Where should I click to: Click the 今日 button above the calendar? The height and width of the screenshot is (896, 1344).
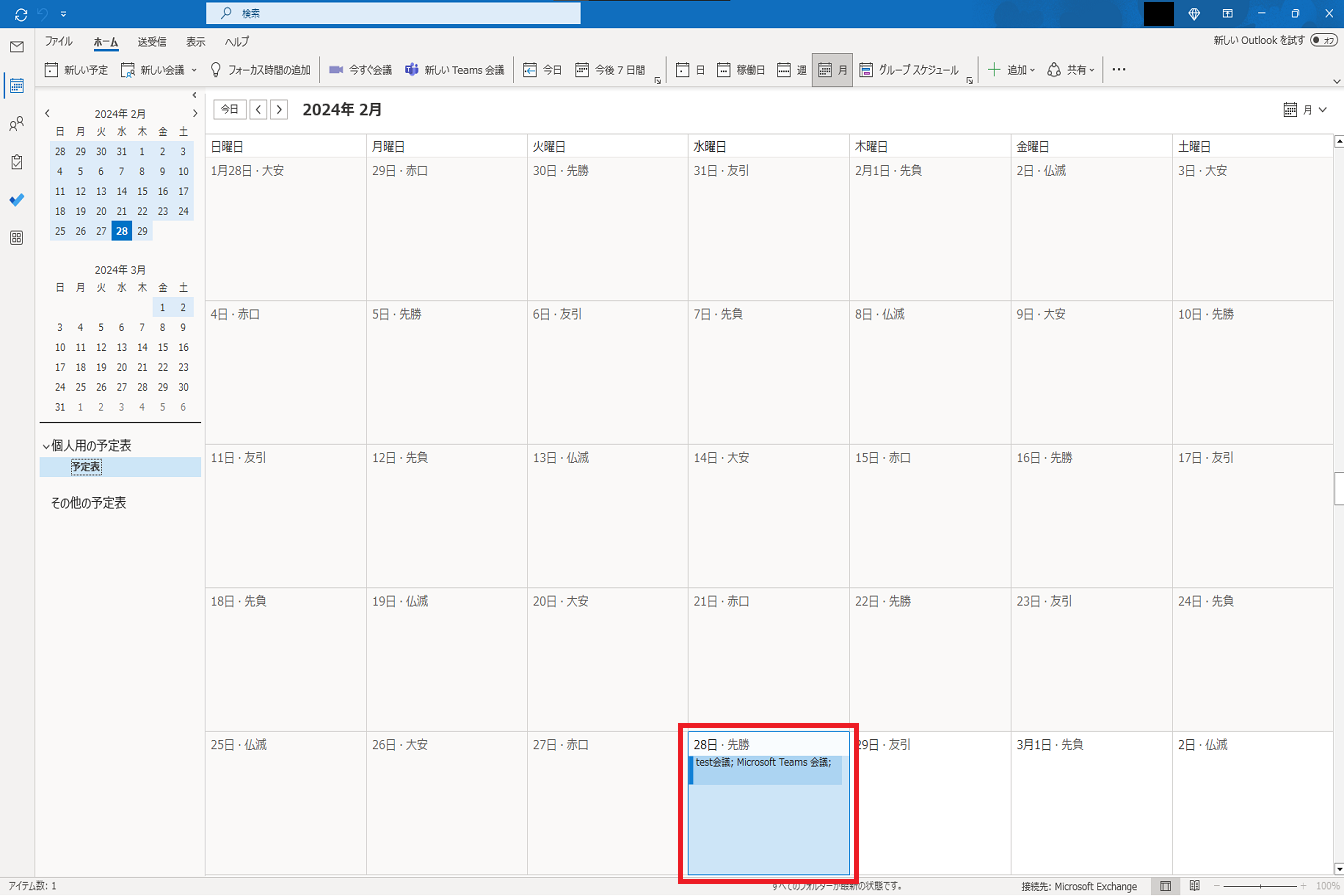[x=230, y=109]
